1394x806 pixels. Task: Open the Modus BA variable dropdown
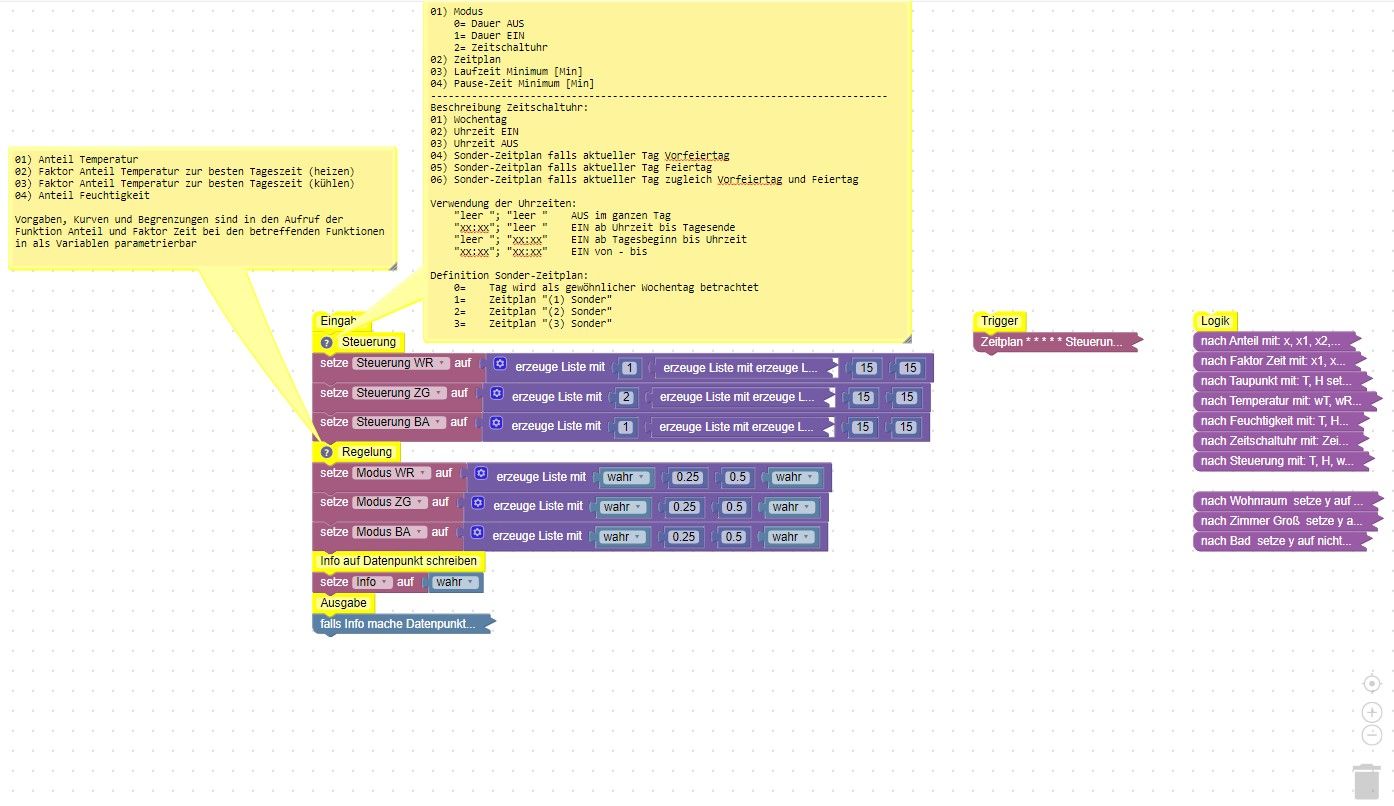[x=390, y=532]
